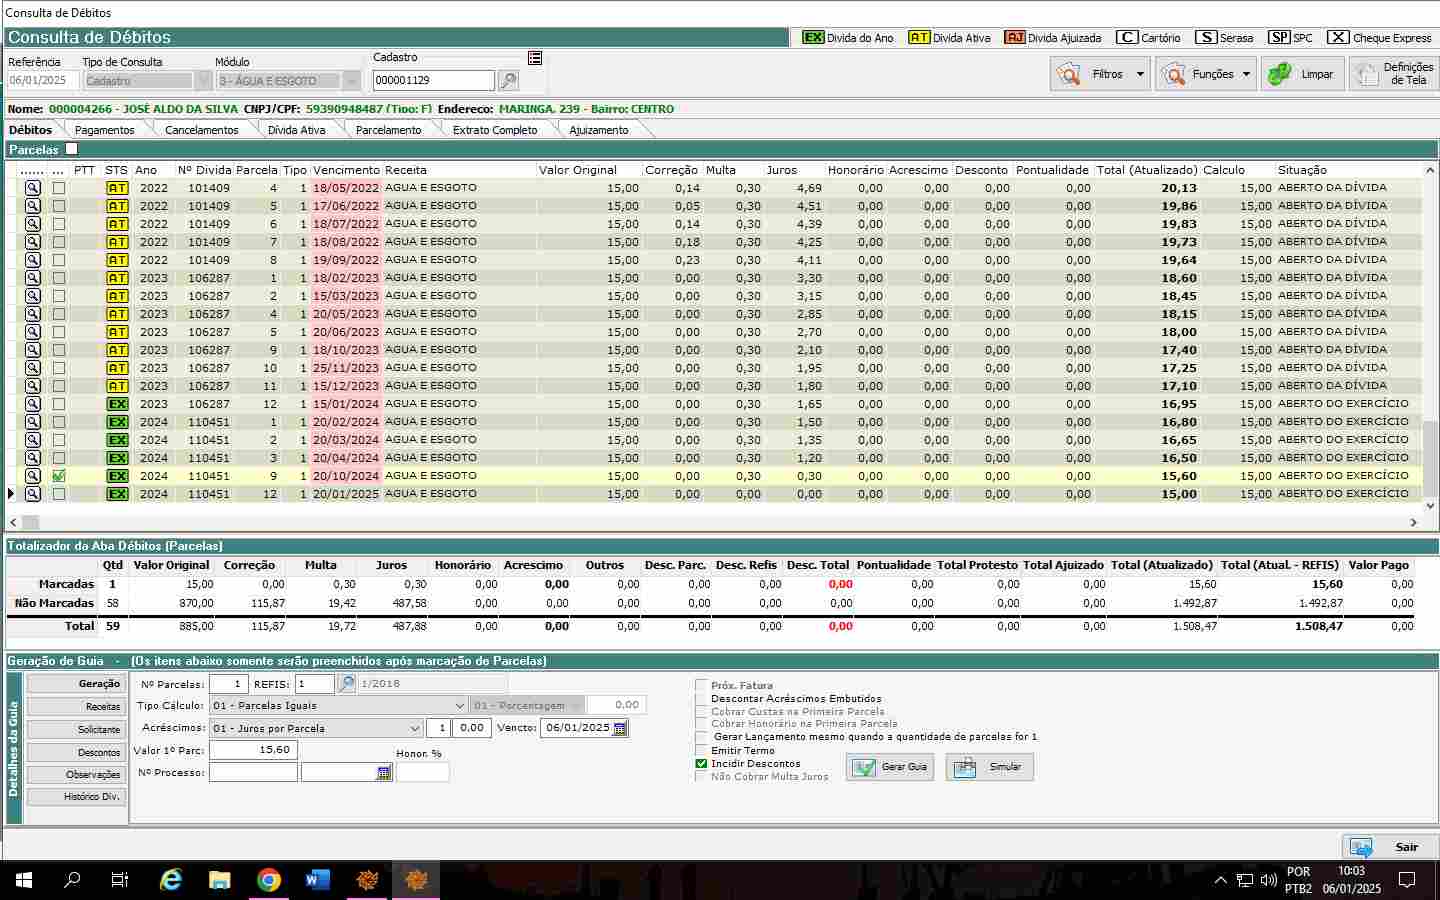This screenshot has height=900, width=1440.
Task: Click the REFIS search magnifier icon
Action: pos(346,684)
